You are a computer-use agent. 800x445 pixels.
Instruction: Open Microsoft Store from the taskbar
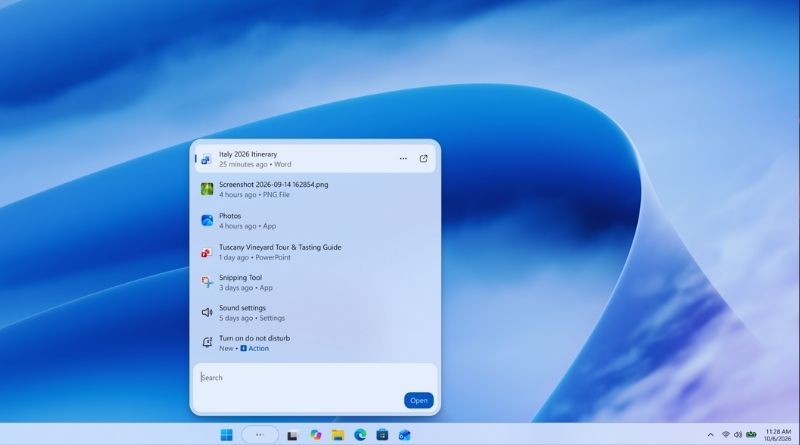382,435
